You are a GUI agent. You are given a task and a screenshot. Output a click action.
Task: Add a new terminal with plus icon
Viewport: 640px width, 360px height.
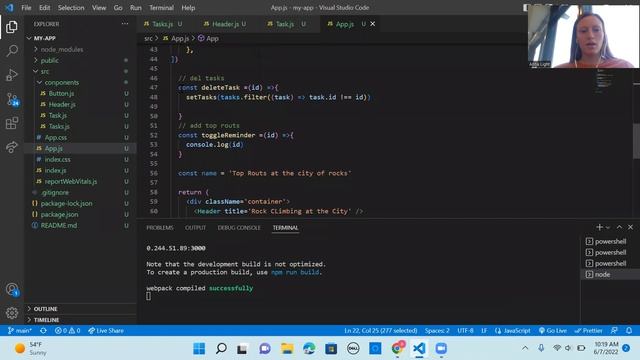click(599, 227)
